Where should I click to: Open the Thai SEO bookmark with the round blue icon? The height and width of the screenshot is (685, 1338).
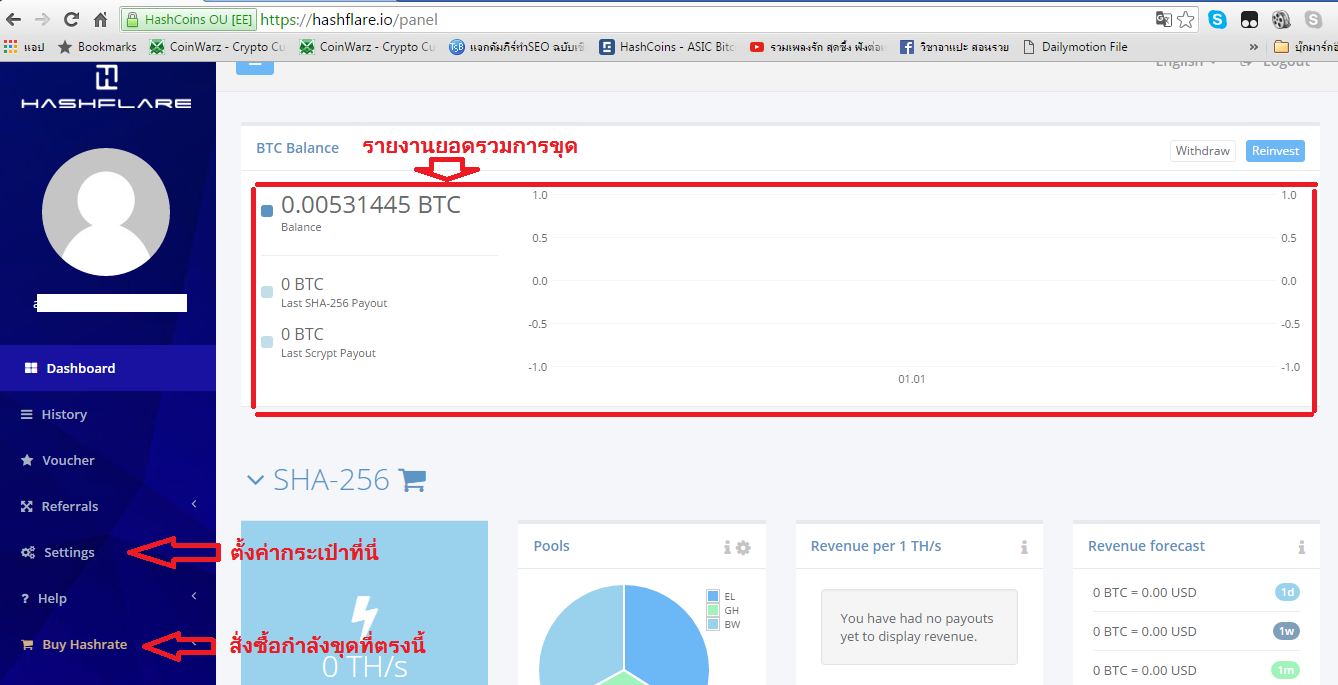(517, 46)
